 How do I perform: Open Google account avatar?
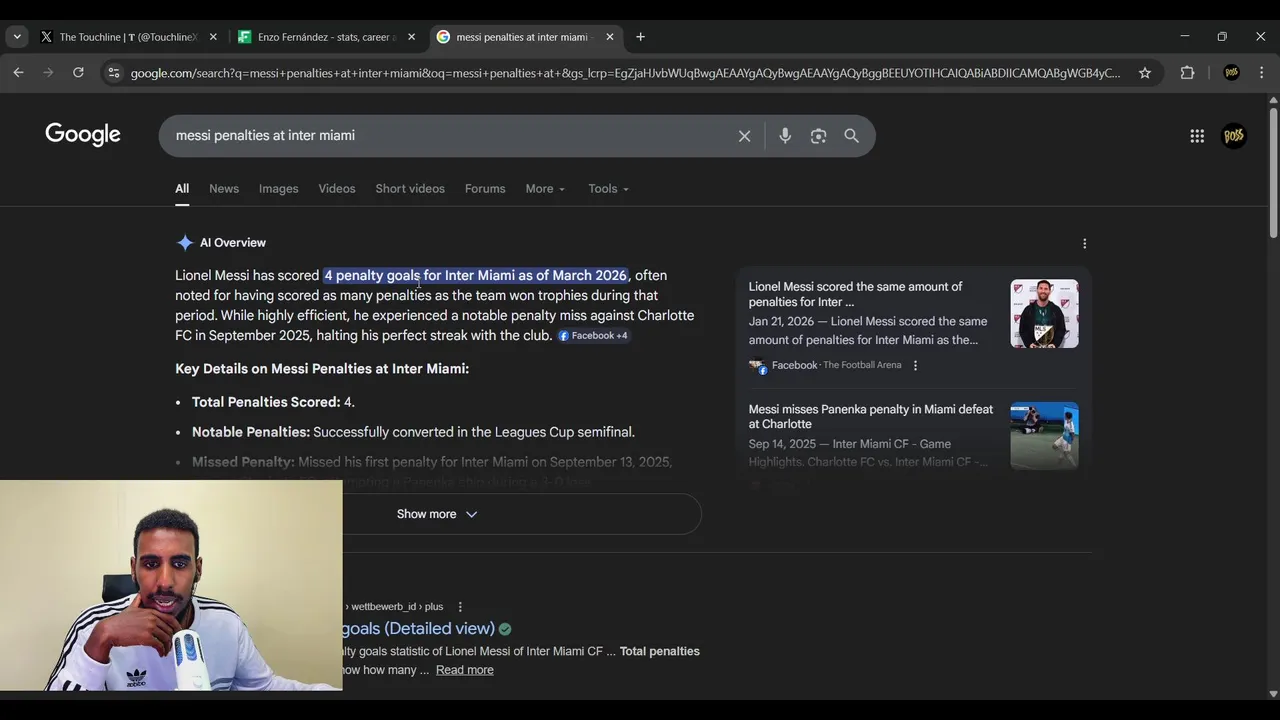tap(1234, 136)
